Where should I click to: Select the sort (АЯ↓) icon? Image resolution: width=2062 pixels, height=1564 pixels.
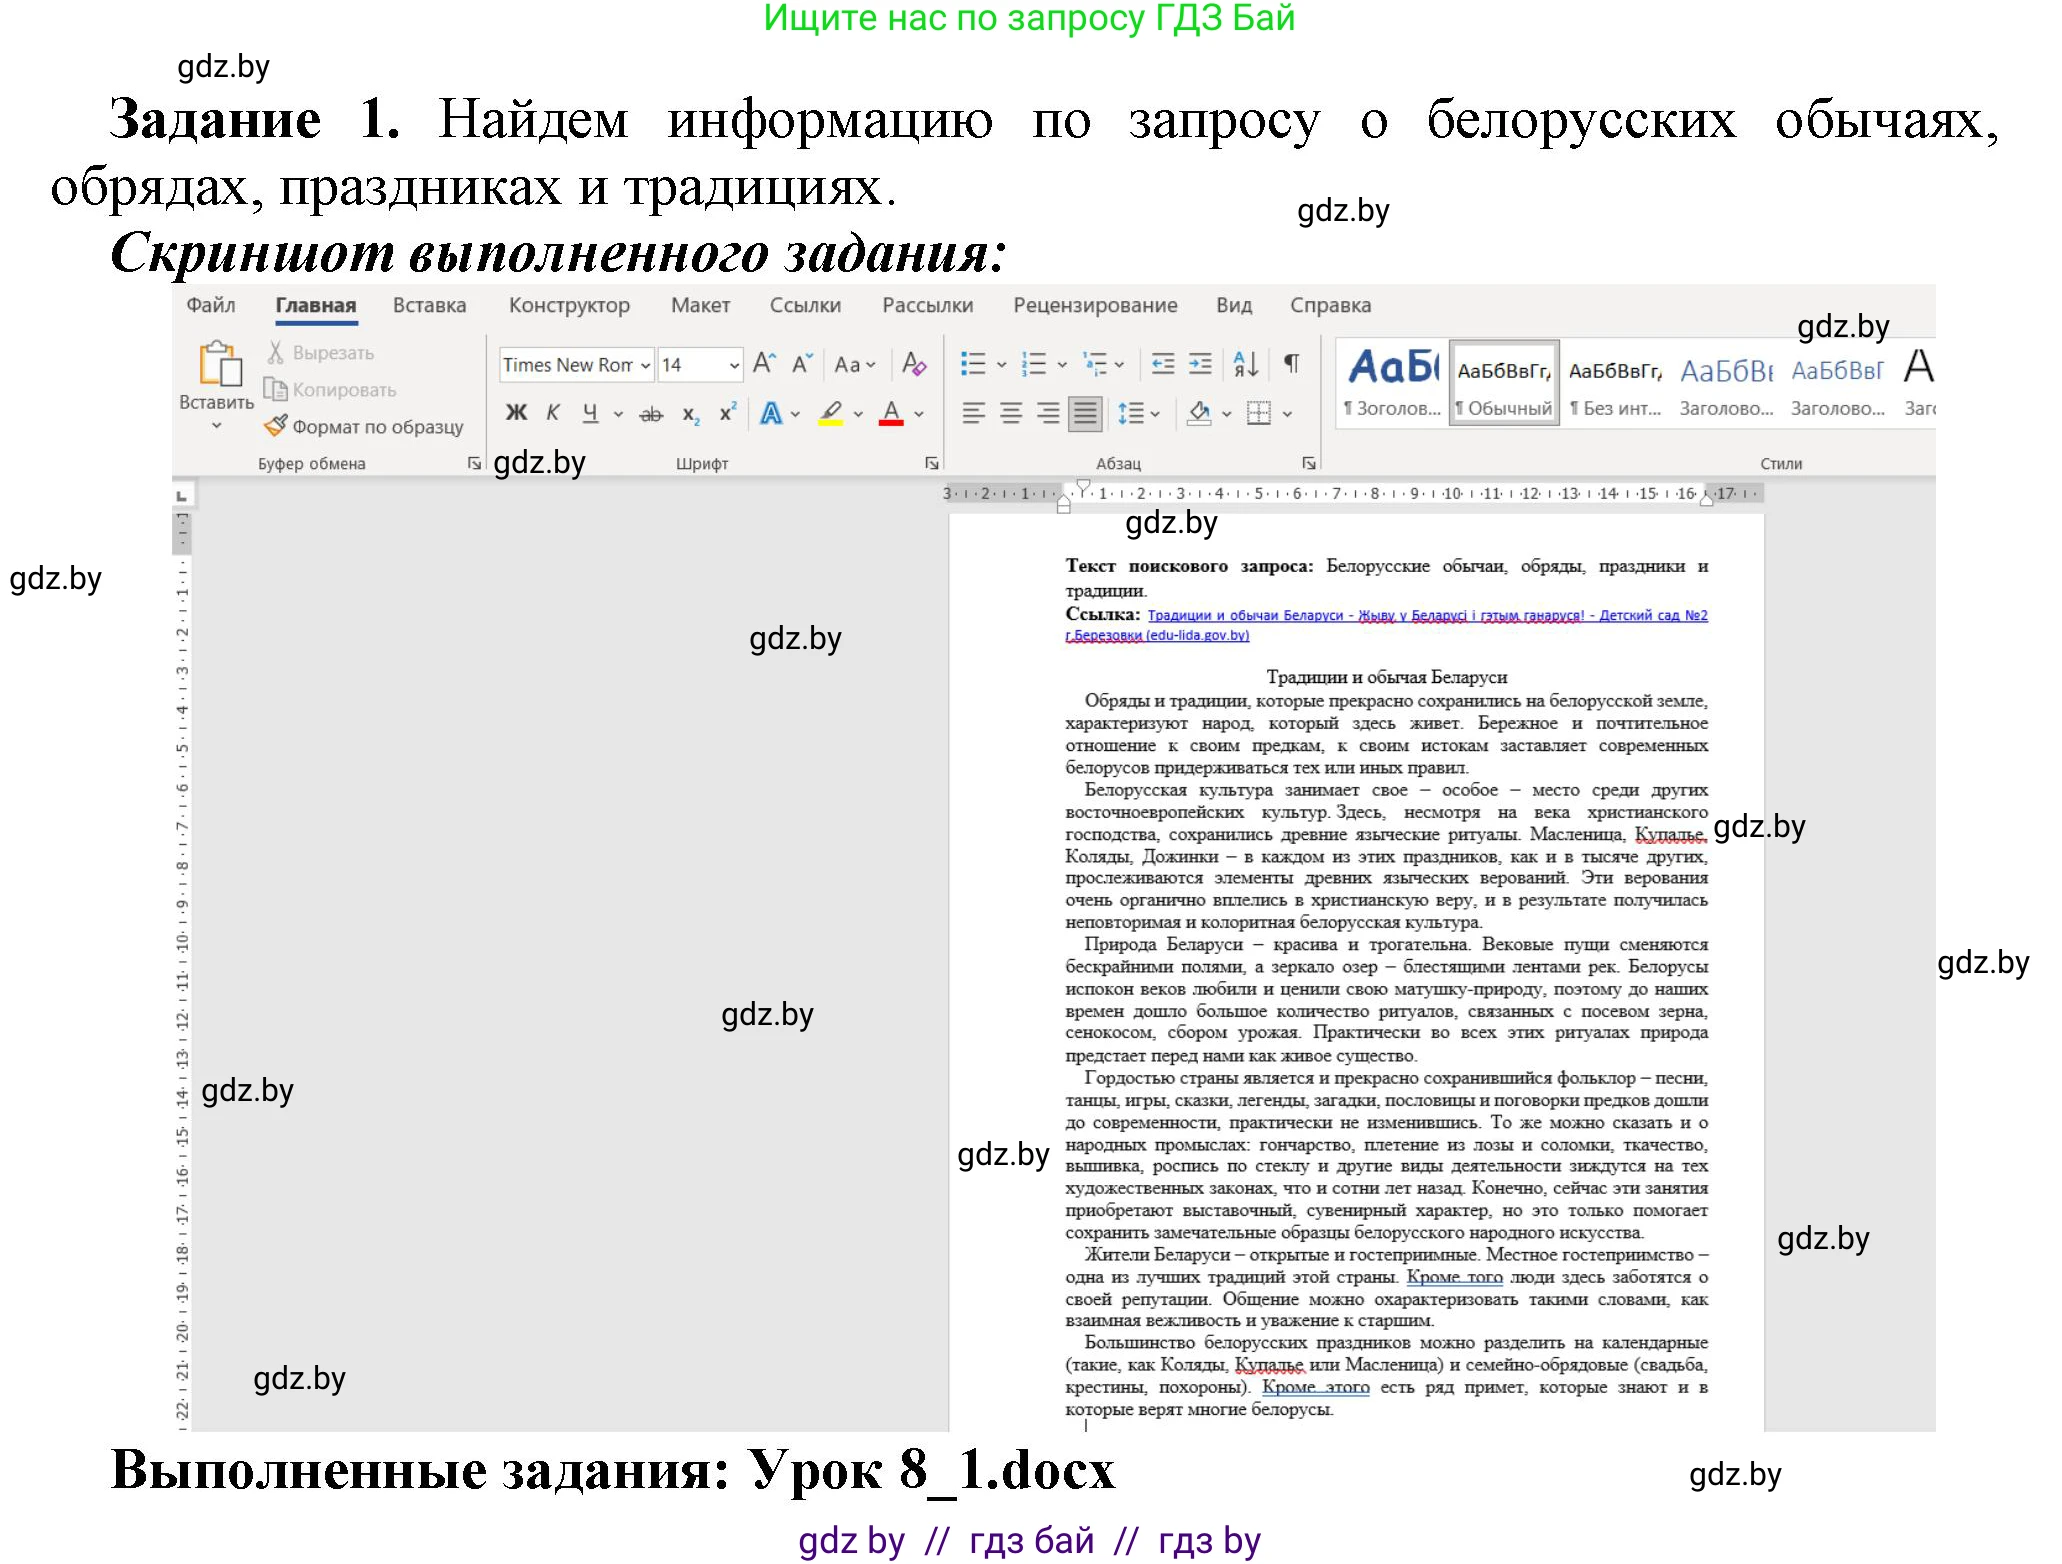pyautogui.click(x=1243, y=364)
